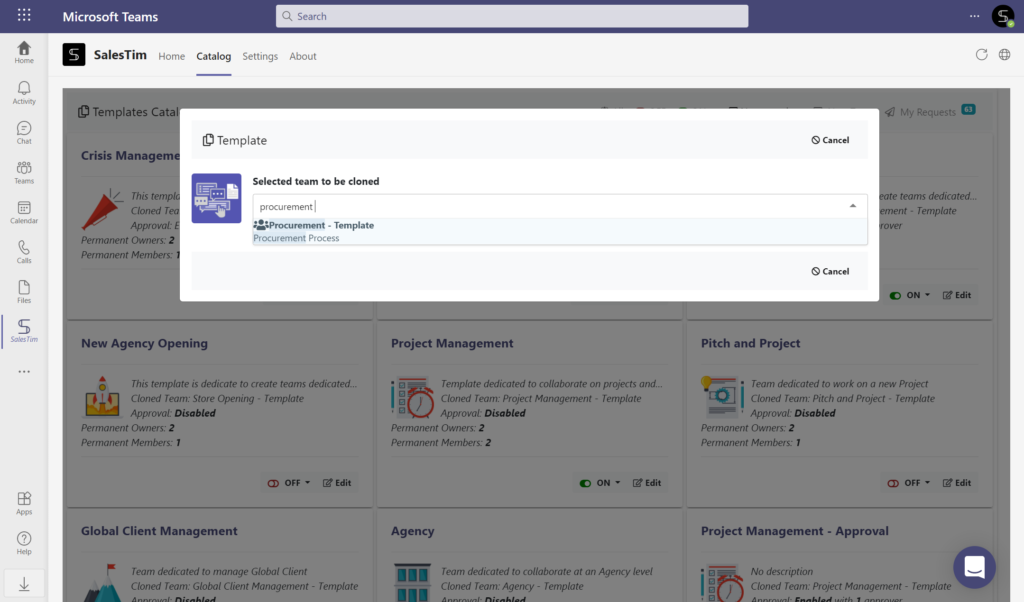1024x602 pixels.
Task: Click the New Agency Opening card title
Action: point(144,343)
